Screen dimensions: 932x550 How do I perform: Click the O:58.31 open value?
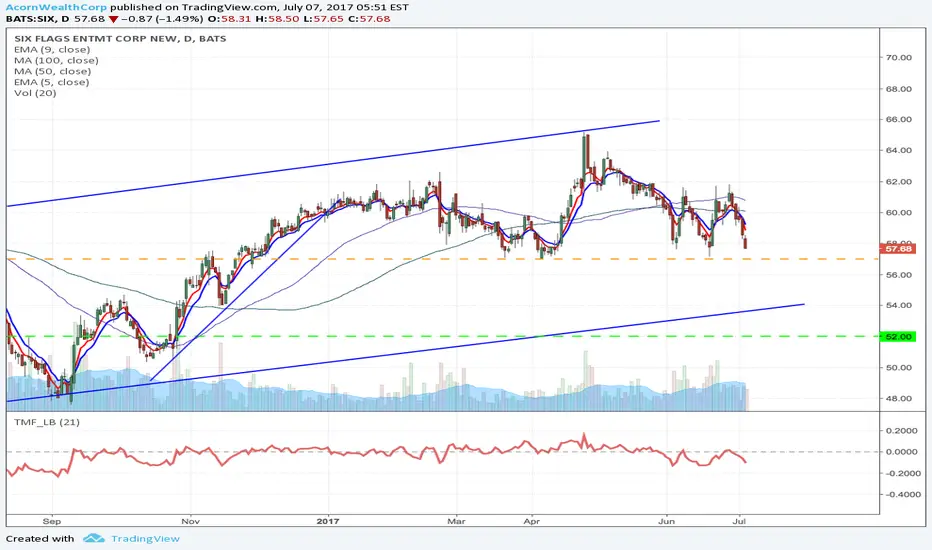click(228, 19)
